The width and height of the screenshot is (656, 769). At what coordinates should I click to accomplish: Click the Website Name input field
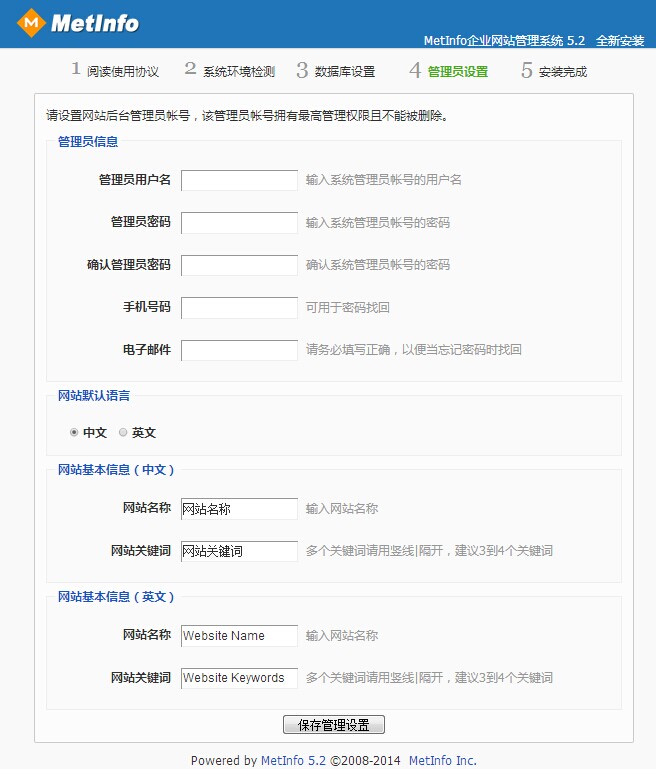pyautogui.click(x=239, y=636)
